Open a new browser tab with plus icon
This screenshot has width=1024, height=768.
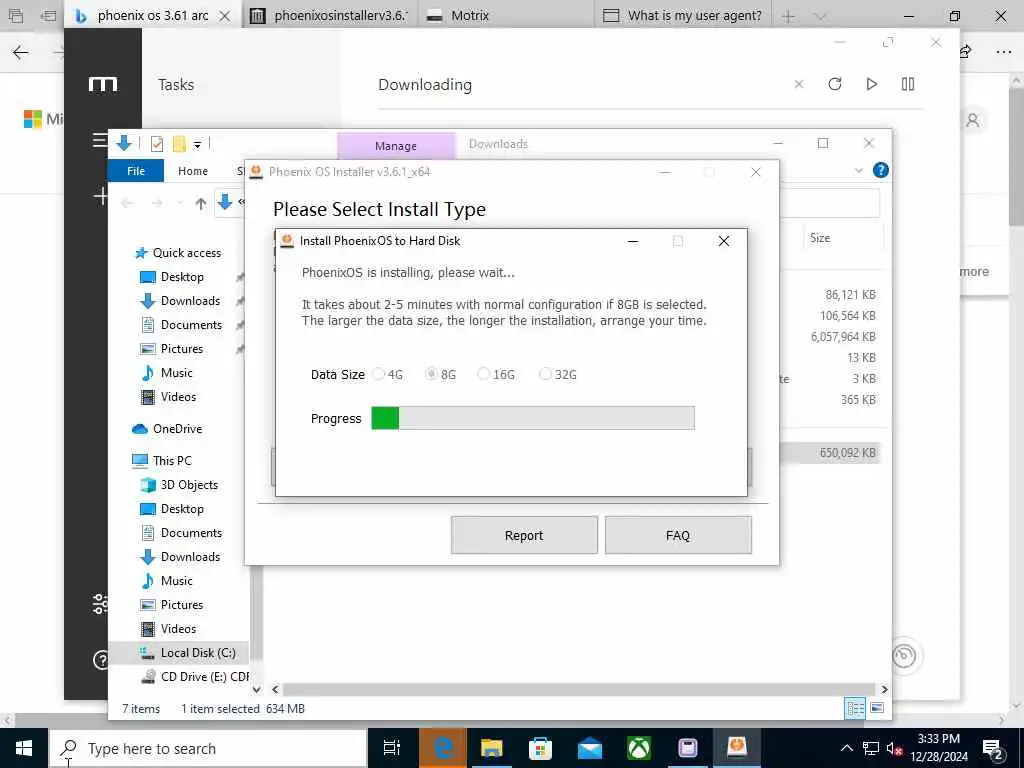click(788, 16)
